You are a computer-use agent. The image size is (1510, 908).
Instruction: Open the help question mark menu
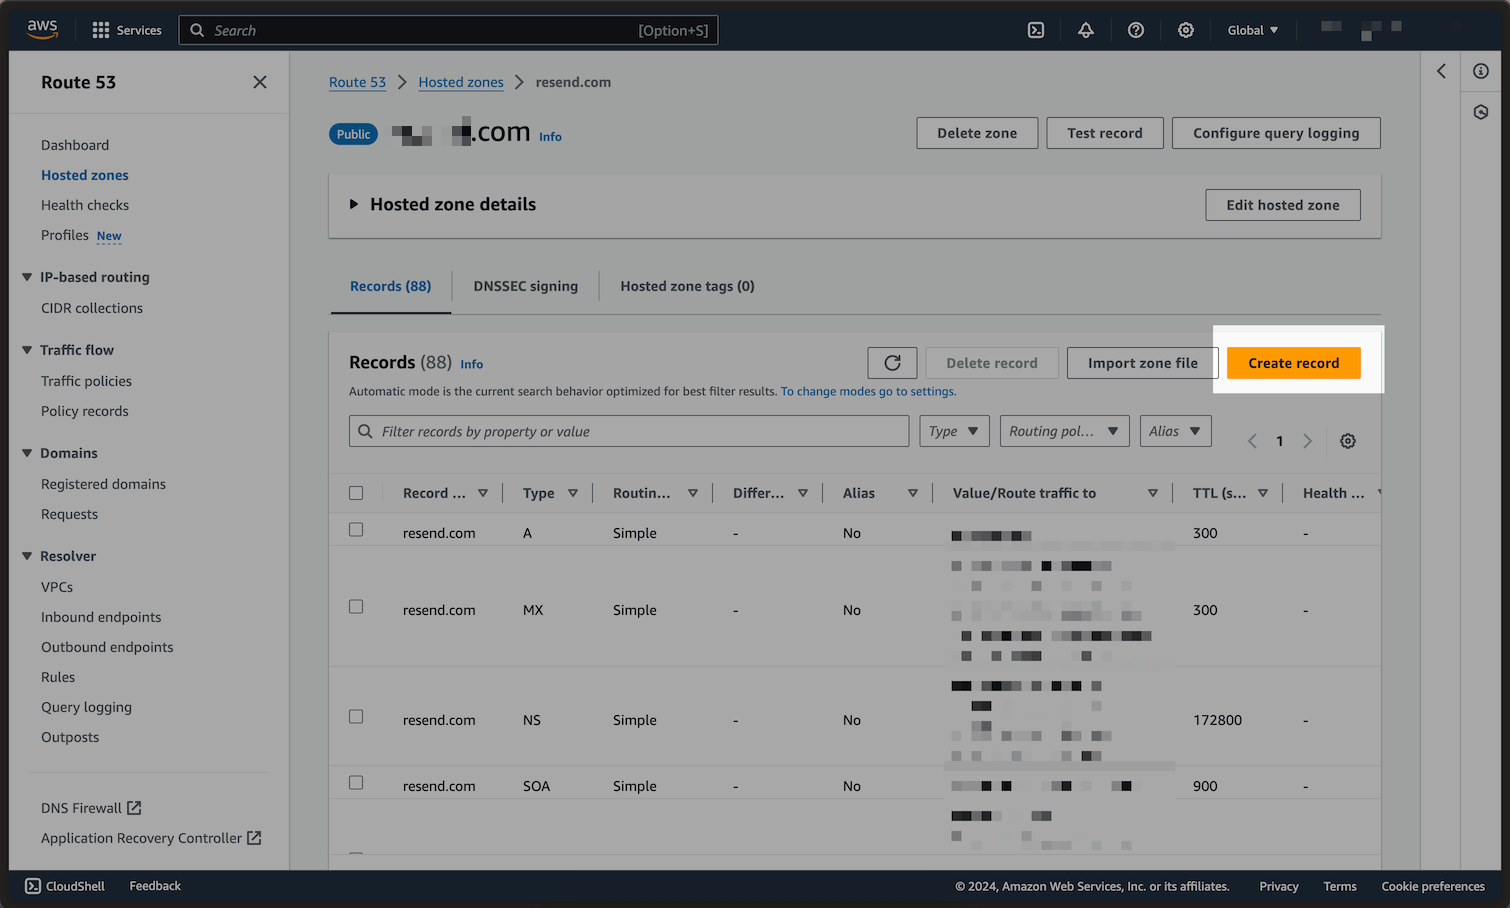[1136, 30]
